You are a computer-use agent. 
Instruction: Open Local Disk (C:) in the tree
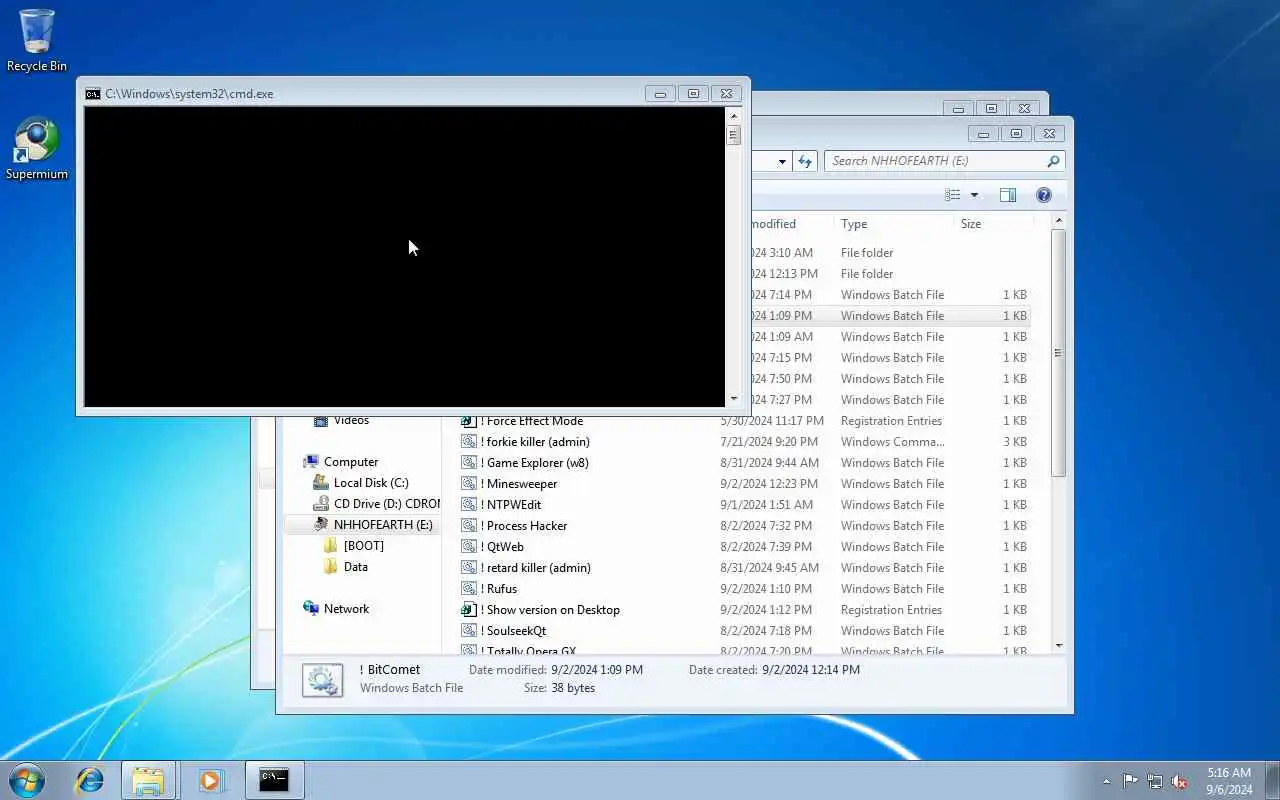click(370, 483)
